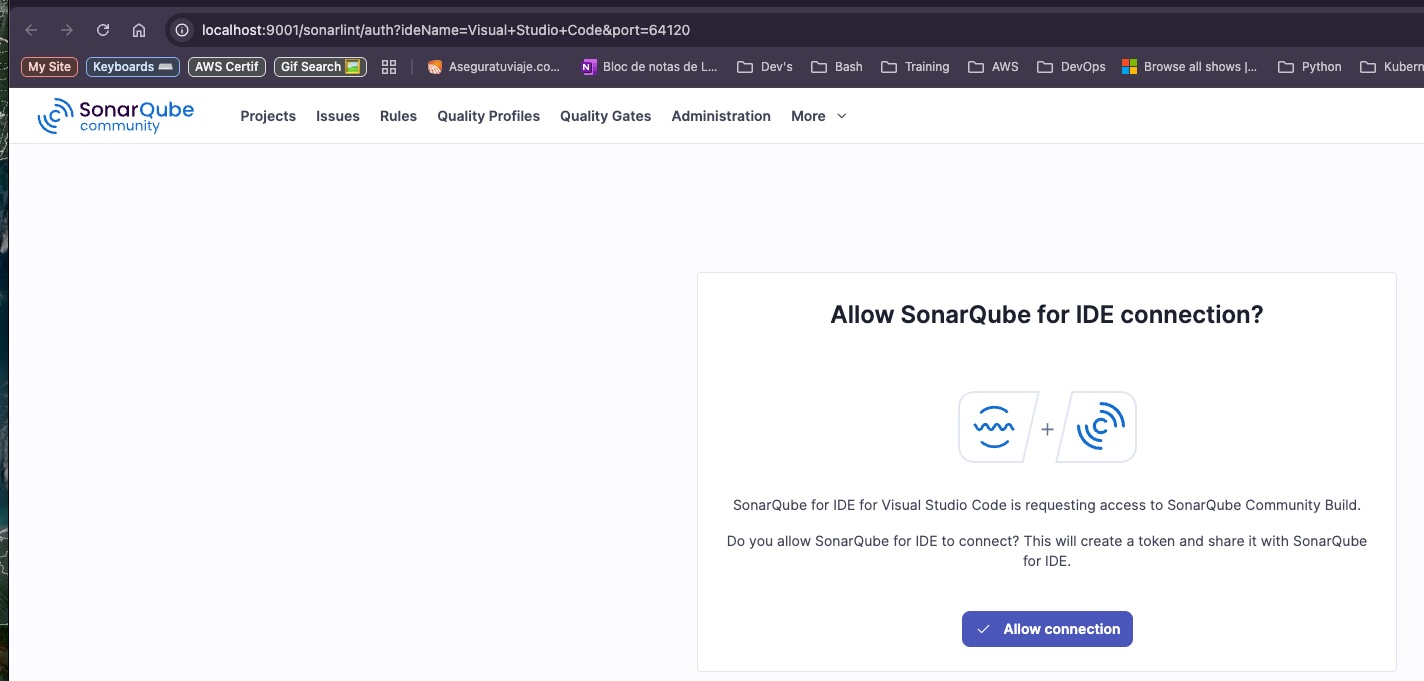The width and height of the screenshot is (1424, 681).
Task: Go to browser home page icon
Action: coord(139,30)
